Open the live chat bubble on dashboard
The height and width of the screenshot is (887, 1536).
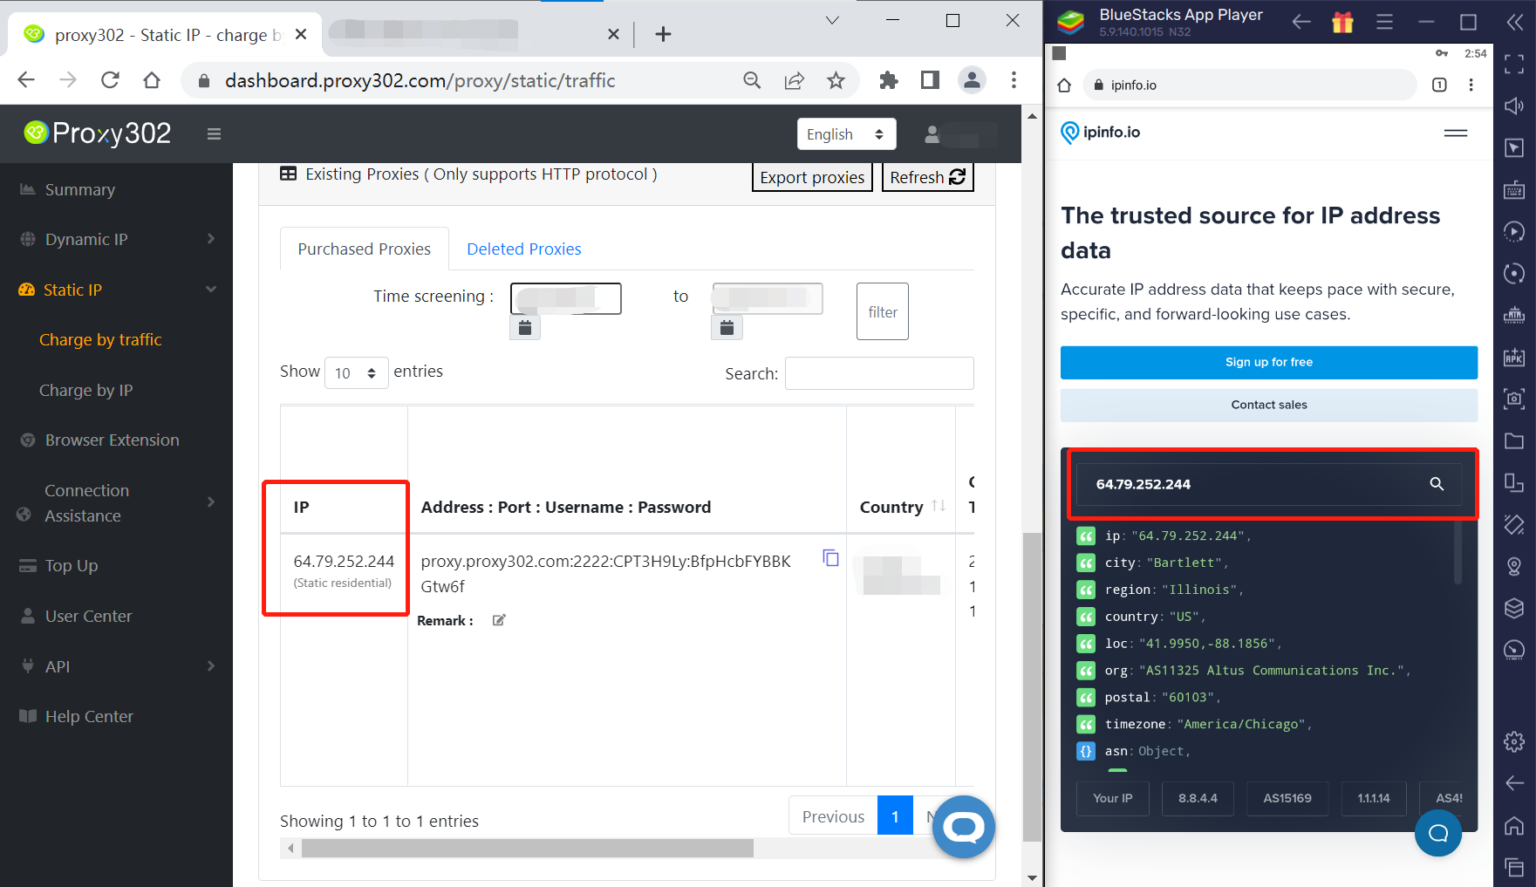pos(963,826)
